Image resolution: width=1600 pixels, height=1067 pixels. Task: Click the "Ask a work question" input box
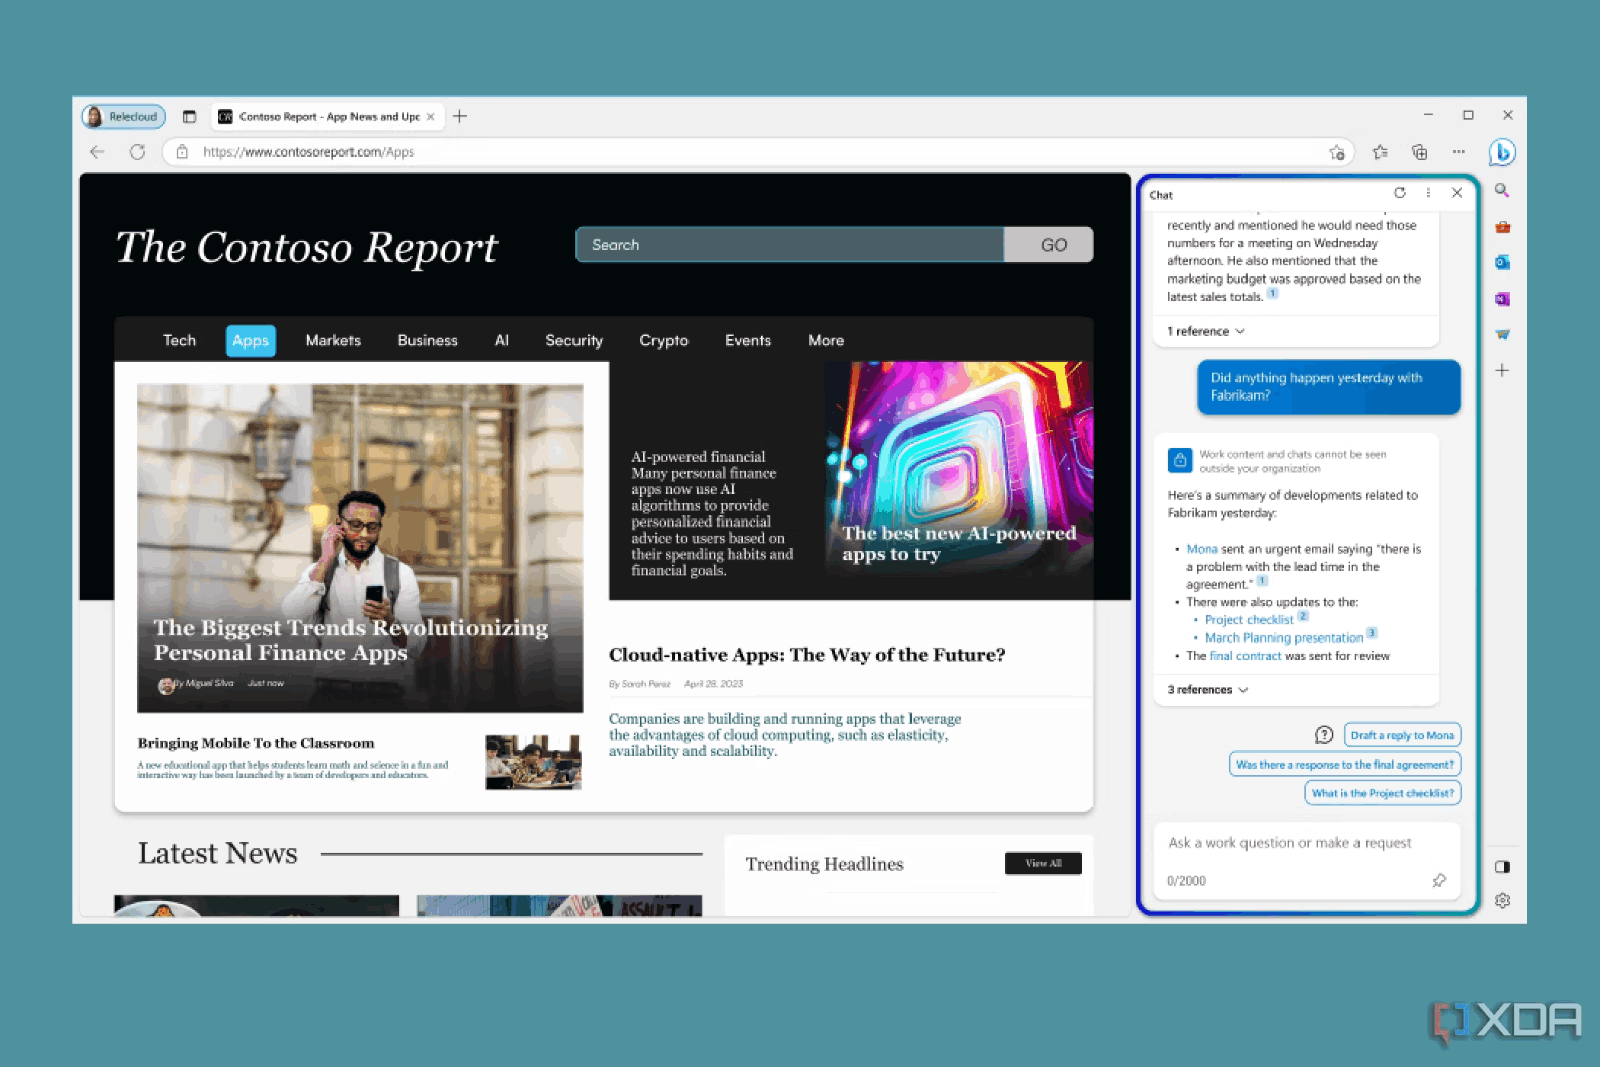(1290, 843)
